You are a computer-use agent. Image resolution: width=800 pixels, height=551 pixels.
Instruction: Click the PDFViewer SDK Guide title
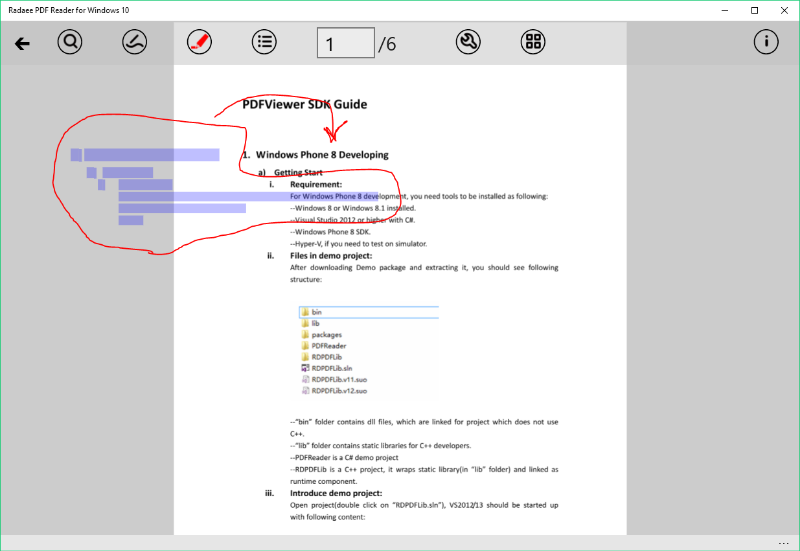pyautogui.click(x=304, y=104)
